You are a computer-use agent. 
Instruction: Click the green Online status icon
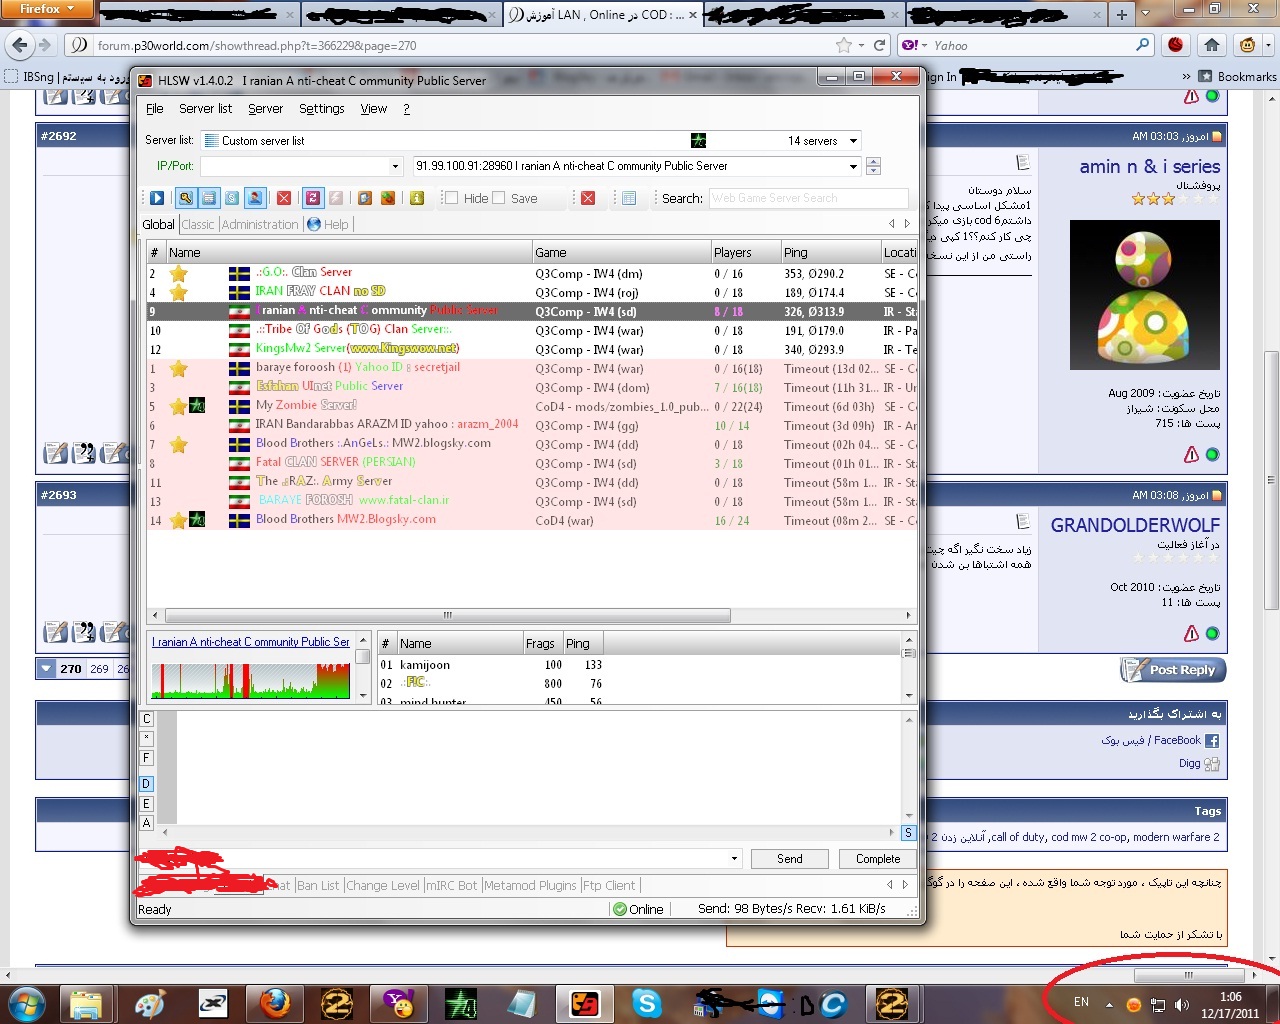(620, 909)
